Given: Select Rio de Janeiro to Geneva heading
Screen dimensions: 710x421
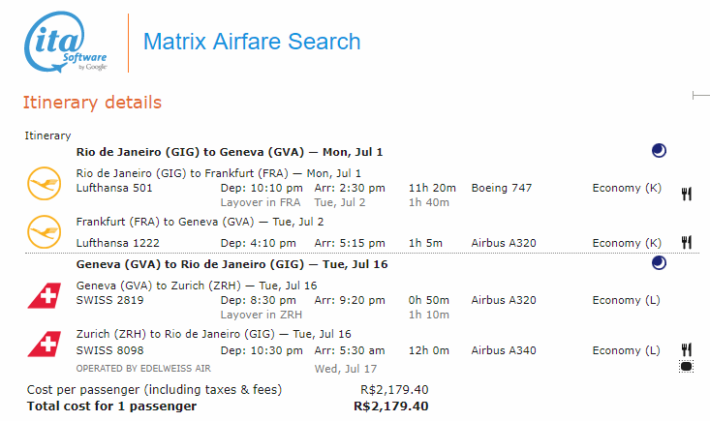Looking at the screenshot, I should [229, 152].
